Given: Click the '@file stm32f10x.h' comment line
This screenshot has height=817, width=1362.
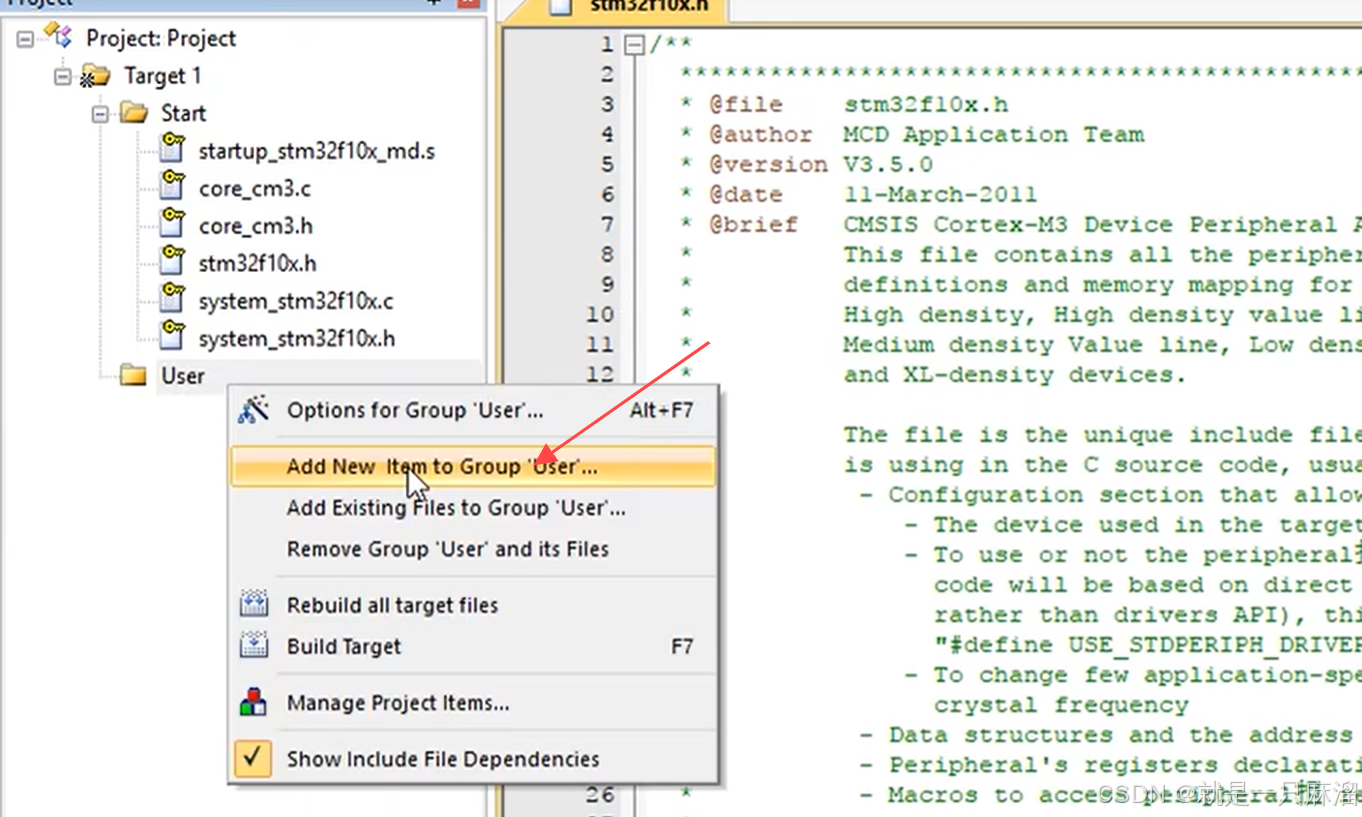Looking at the screenshot, I should click(859, 104).
